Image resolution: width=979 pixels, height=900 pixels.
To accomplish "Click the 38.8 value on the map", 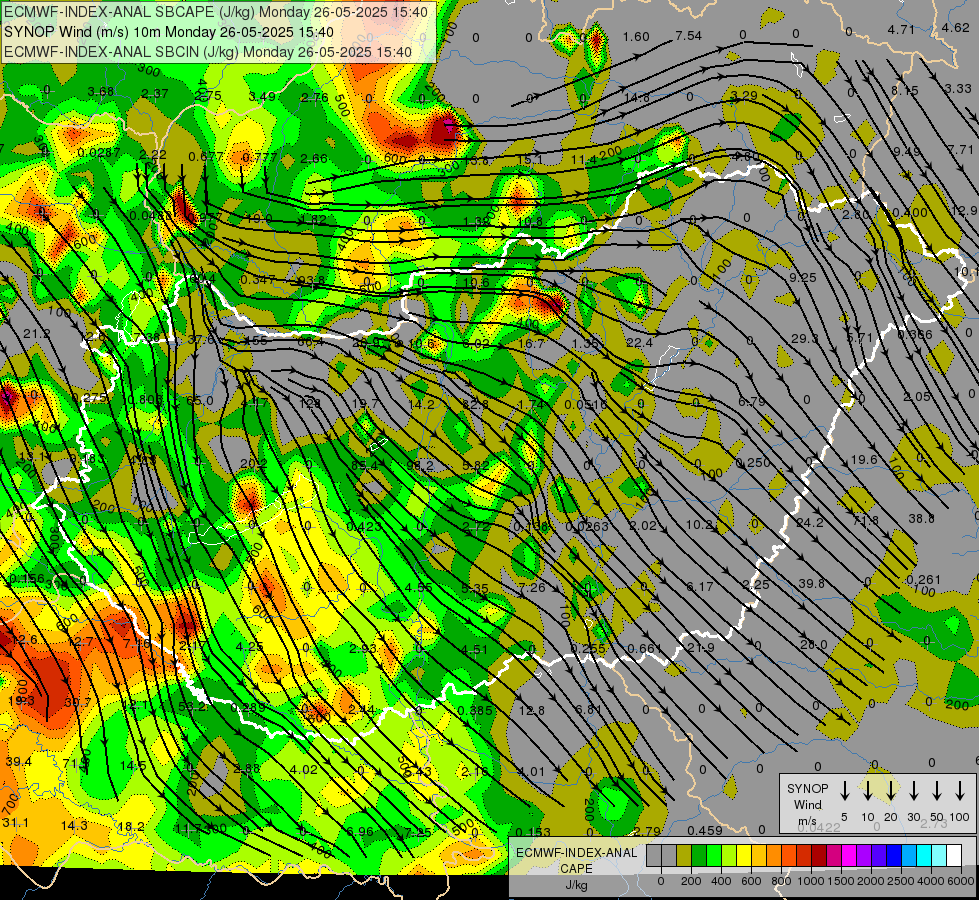I will (922, 518).
